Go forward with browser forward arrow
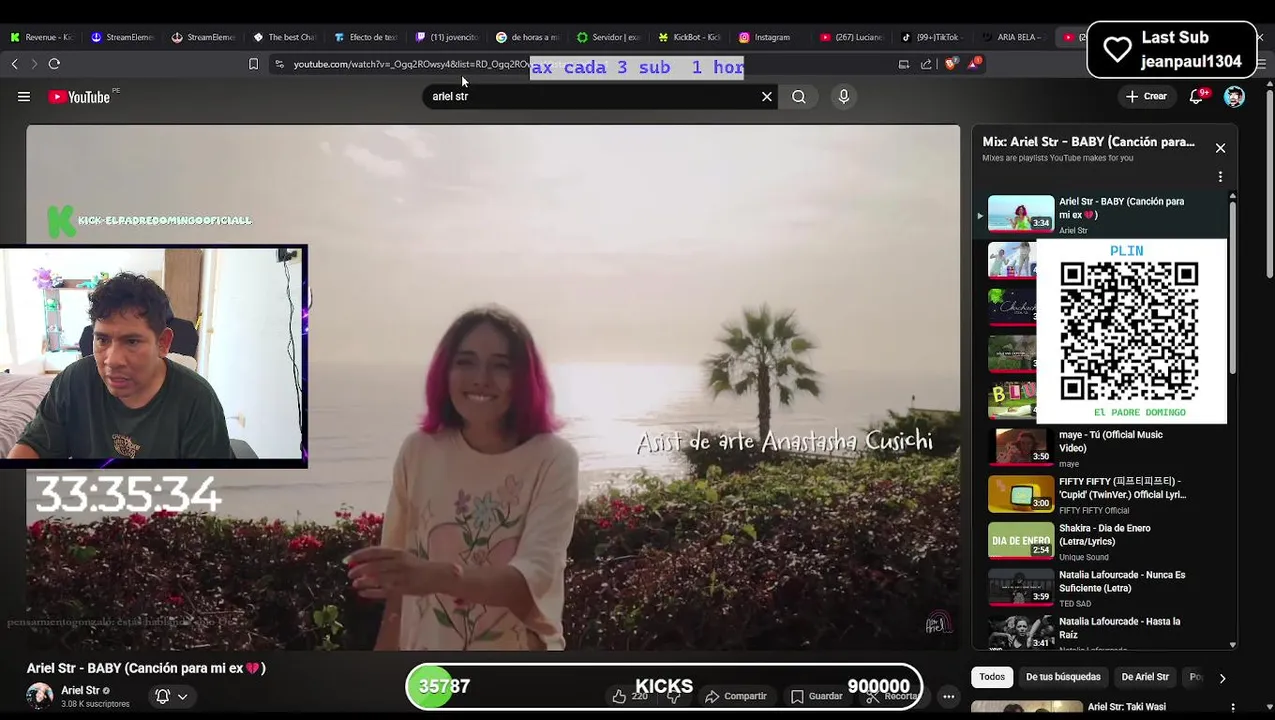 [34, 64]
